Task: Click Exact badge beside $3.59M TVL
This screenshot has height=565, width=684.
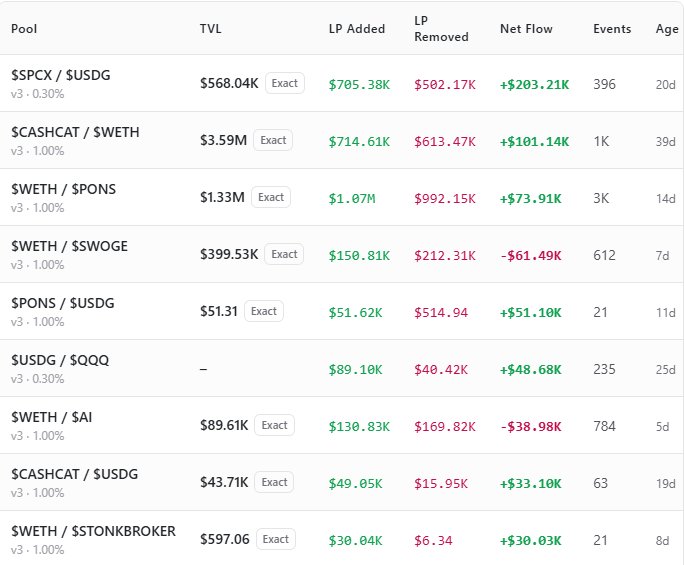Action: [x=273, y=140]
